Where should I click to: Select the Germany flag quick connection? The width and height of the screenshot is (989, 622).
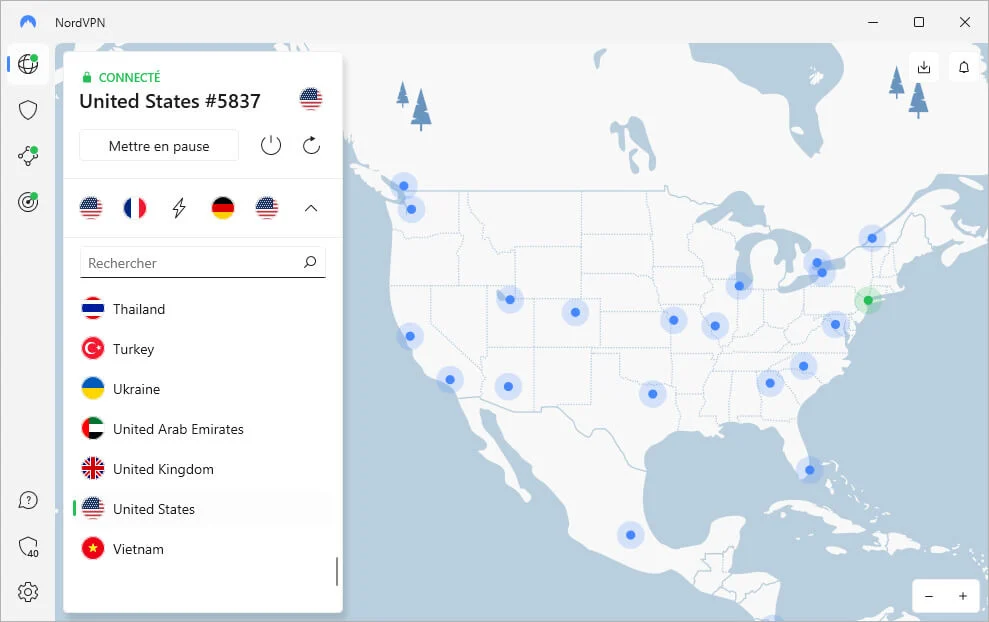click(223, 208)
